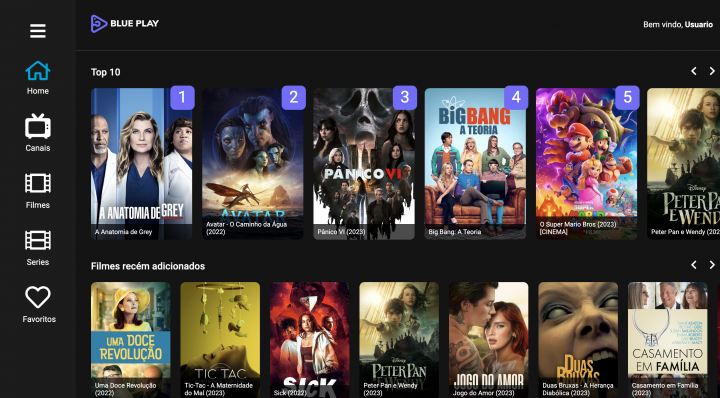Show next Top 10 items arrow
Image resolution: width=720 pixels, height=398 pixels.
click(x=712, y=71)
